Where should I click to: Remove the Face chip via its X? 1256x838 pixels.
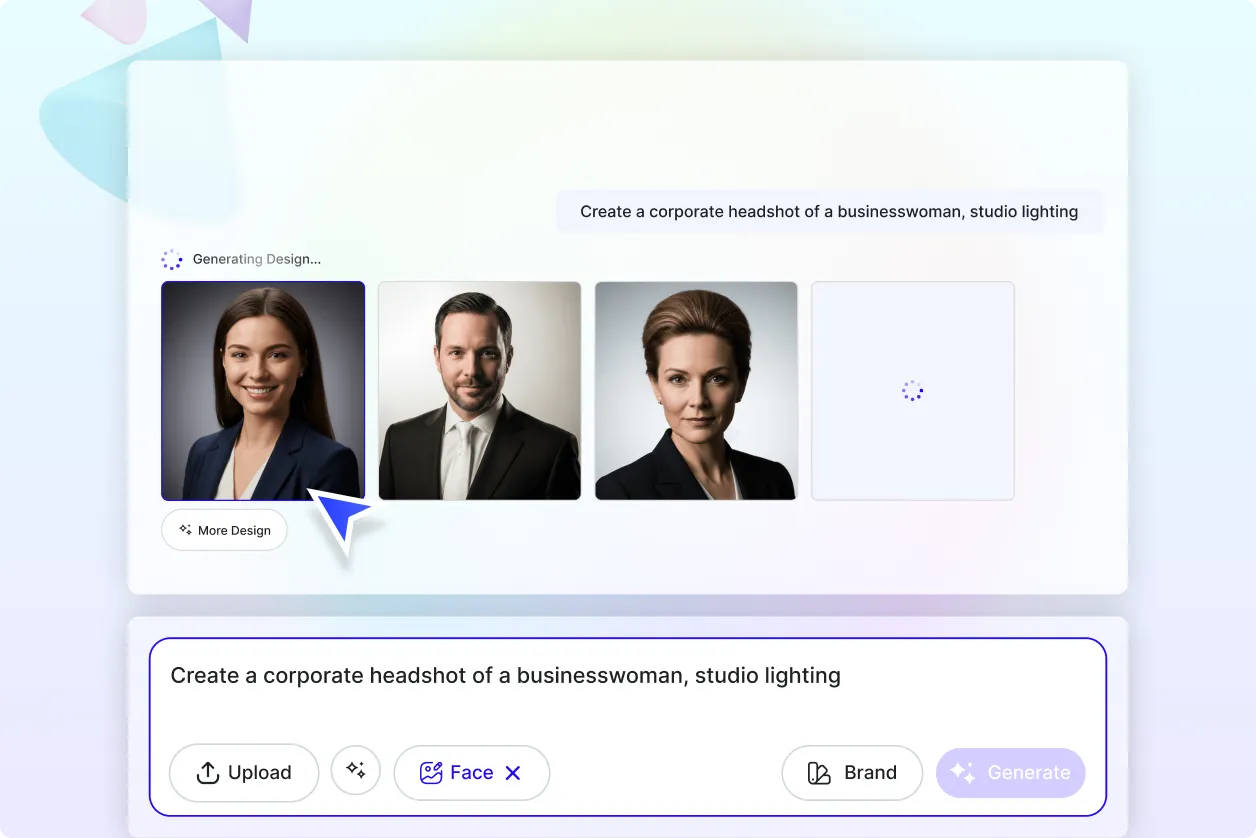512,772
